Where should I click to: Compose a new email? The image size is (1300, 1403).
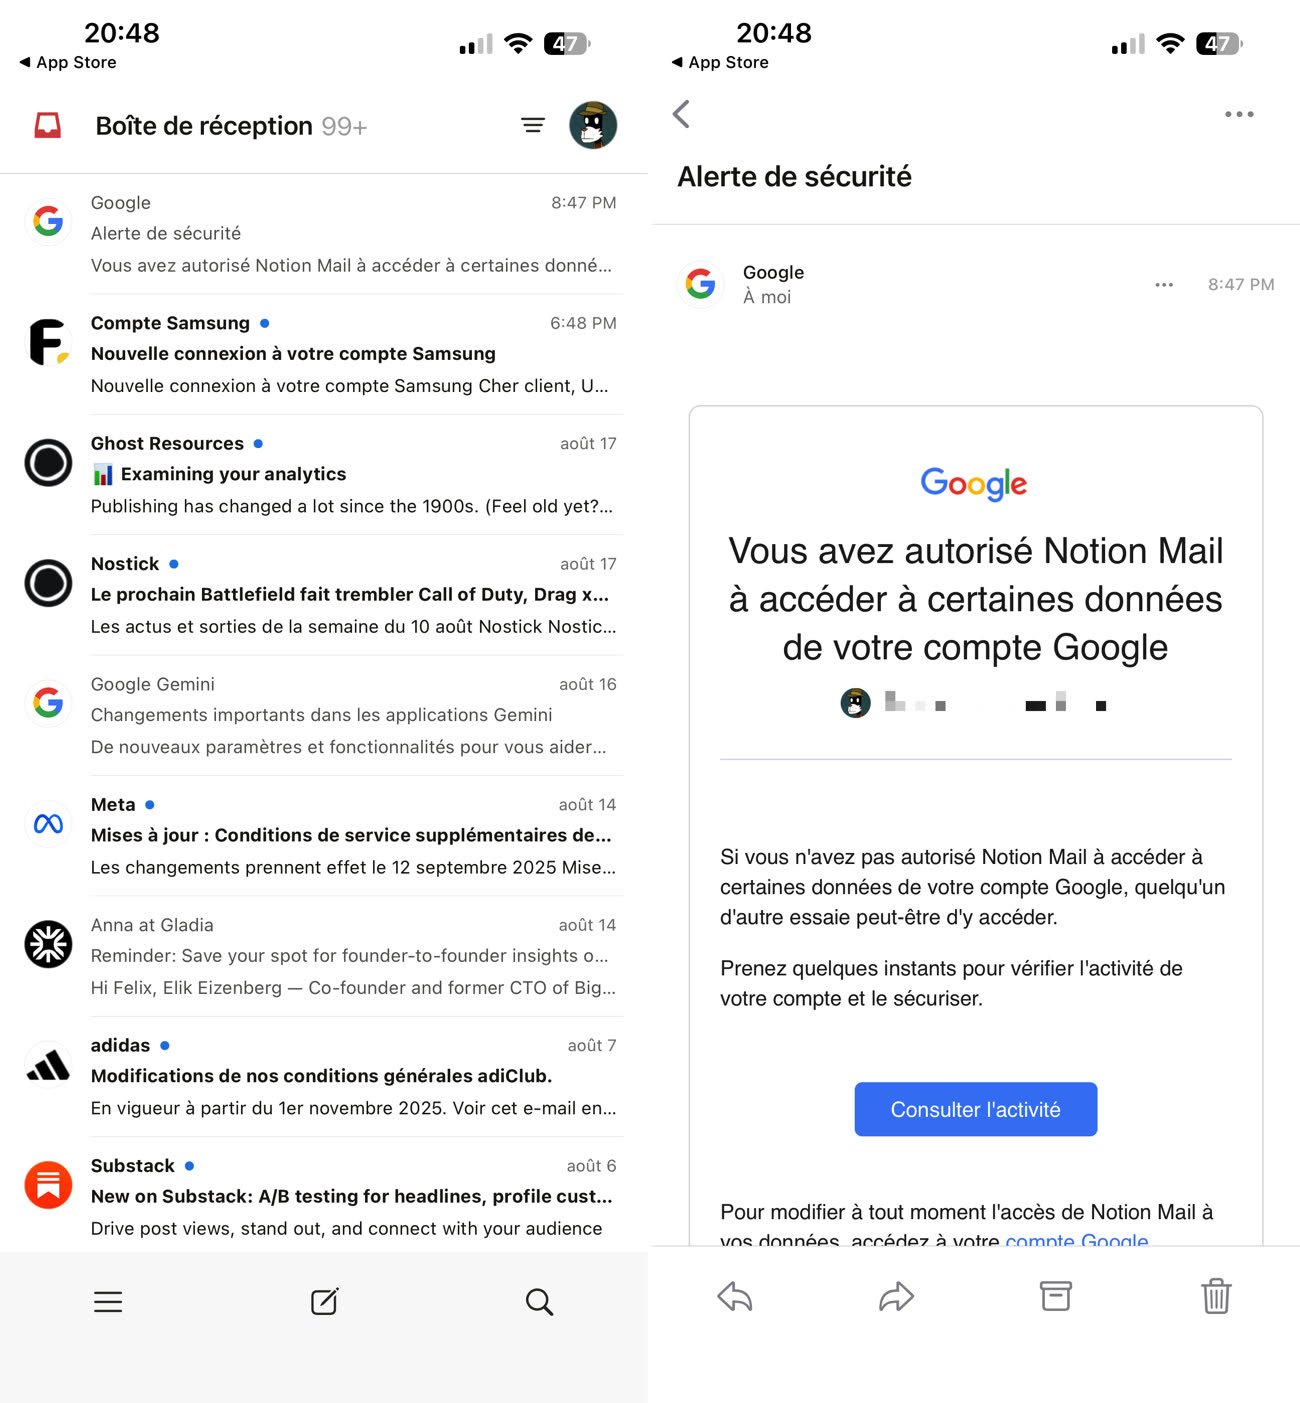pos(325,1301)
